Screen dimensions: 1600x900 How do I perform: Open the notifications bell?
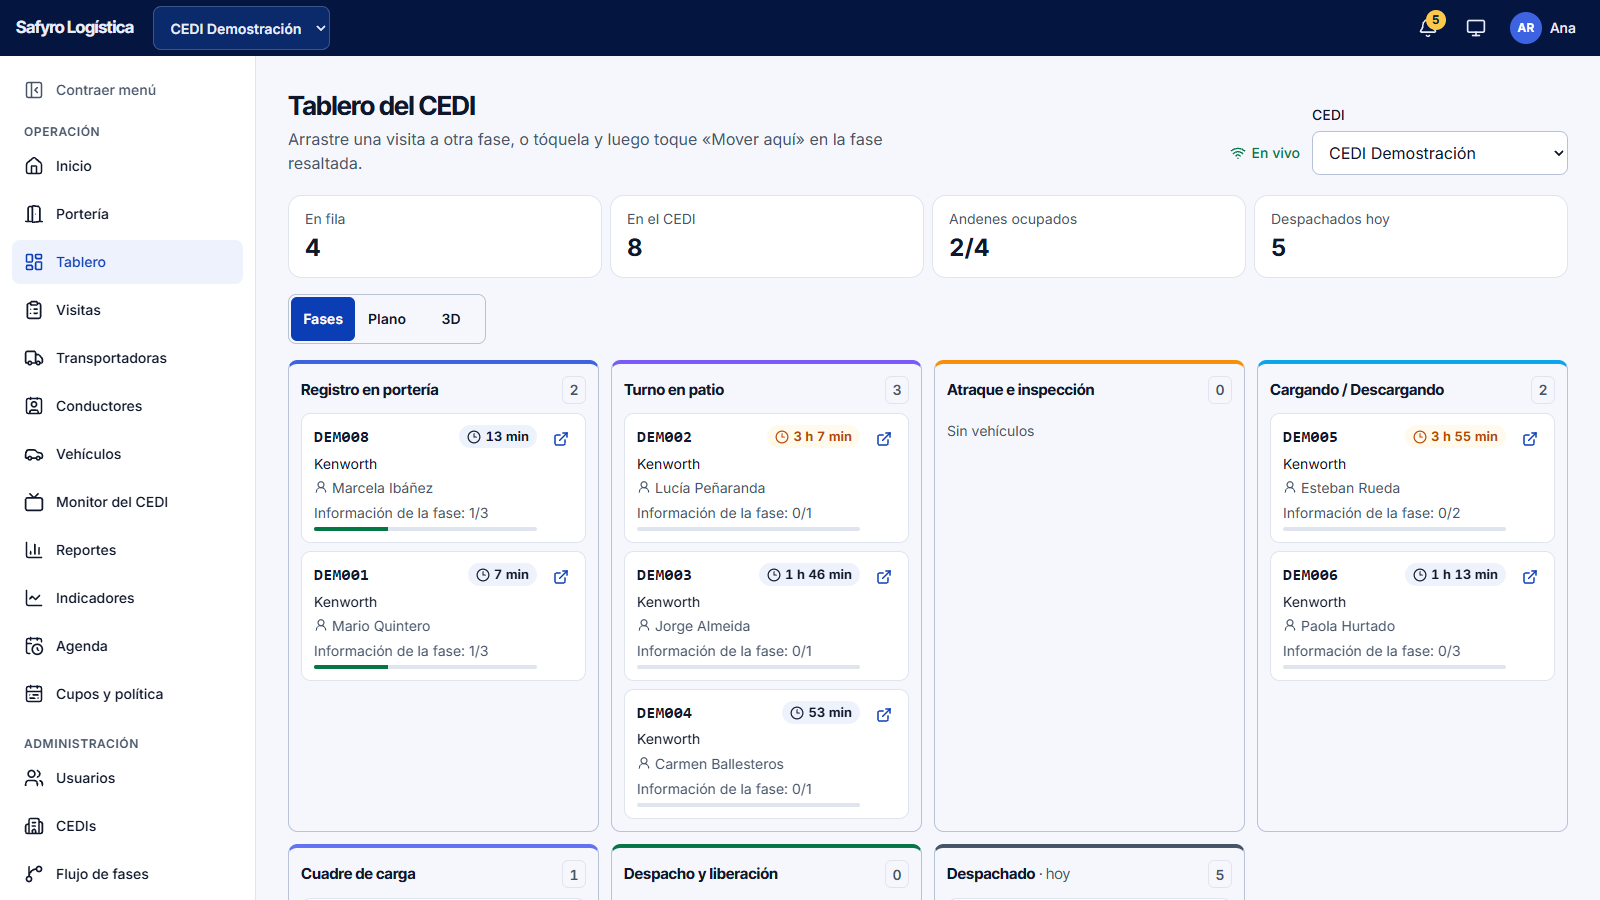point(1428,28)
